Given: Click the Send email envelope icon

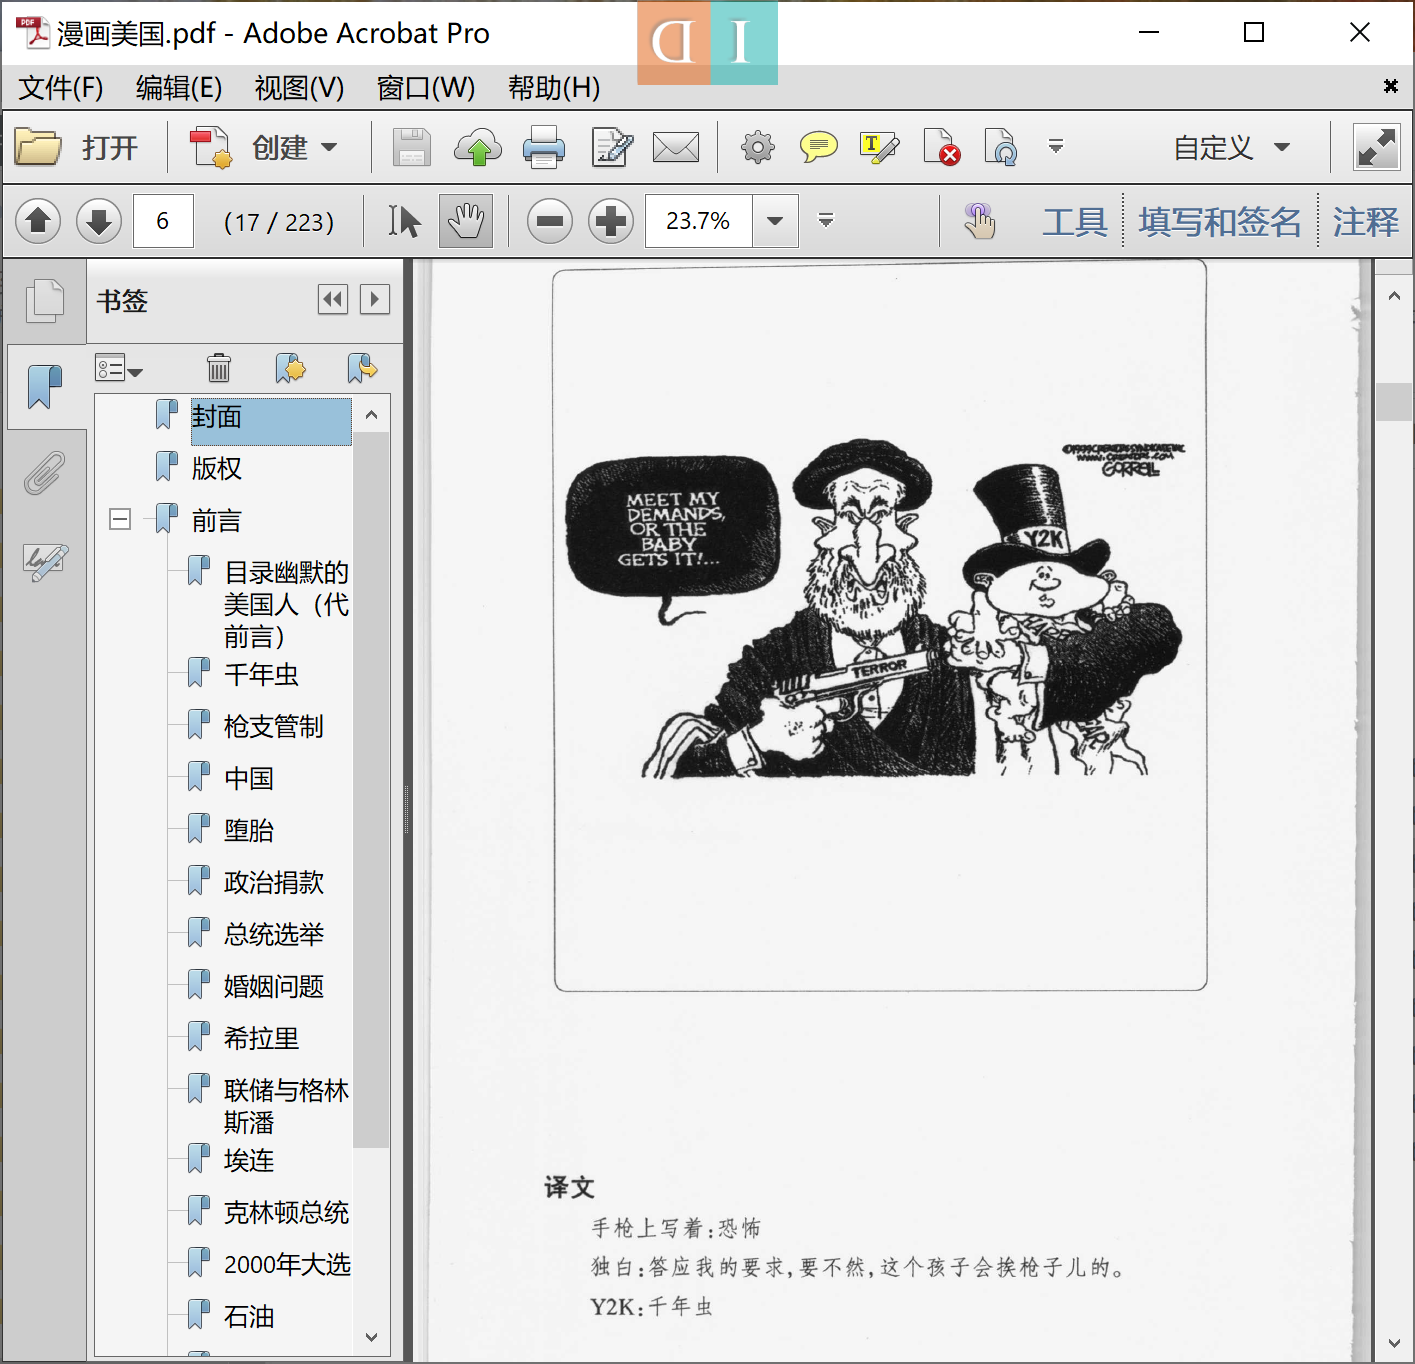Looking at the screenshot, I should coord(676,148).
